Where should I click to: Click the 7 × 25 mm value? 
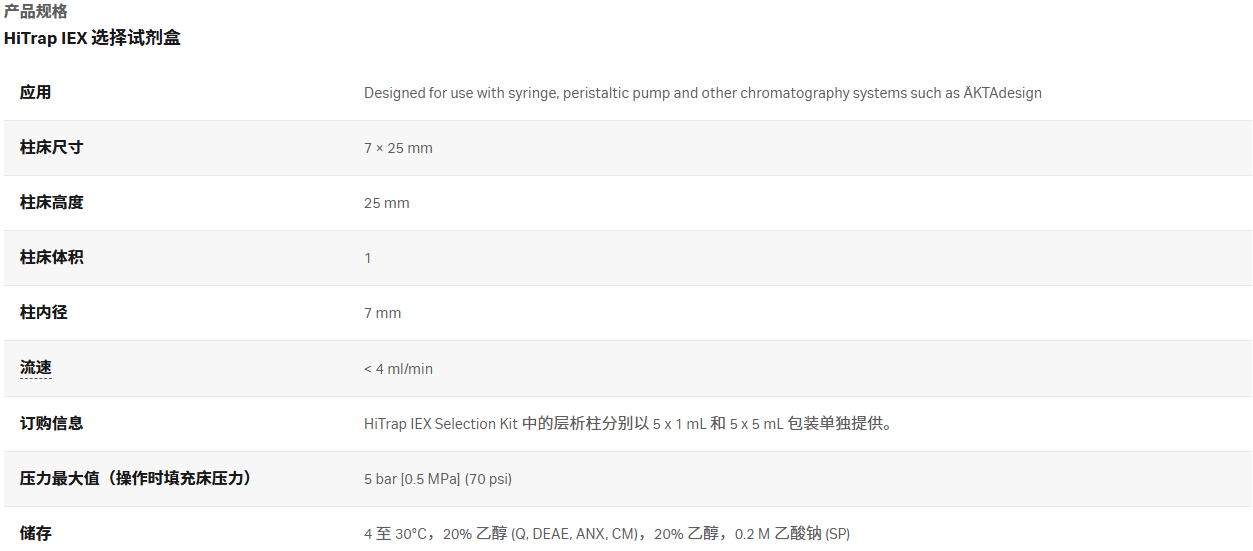(398, 148)
